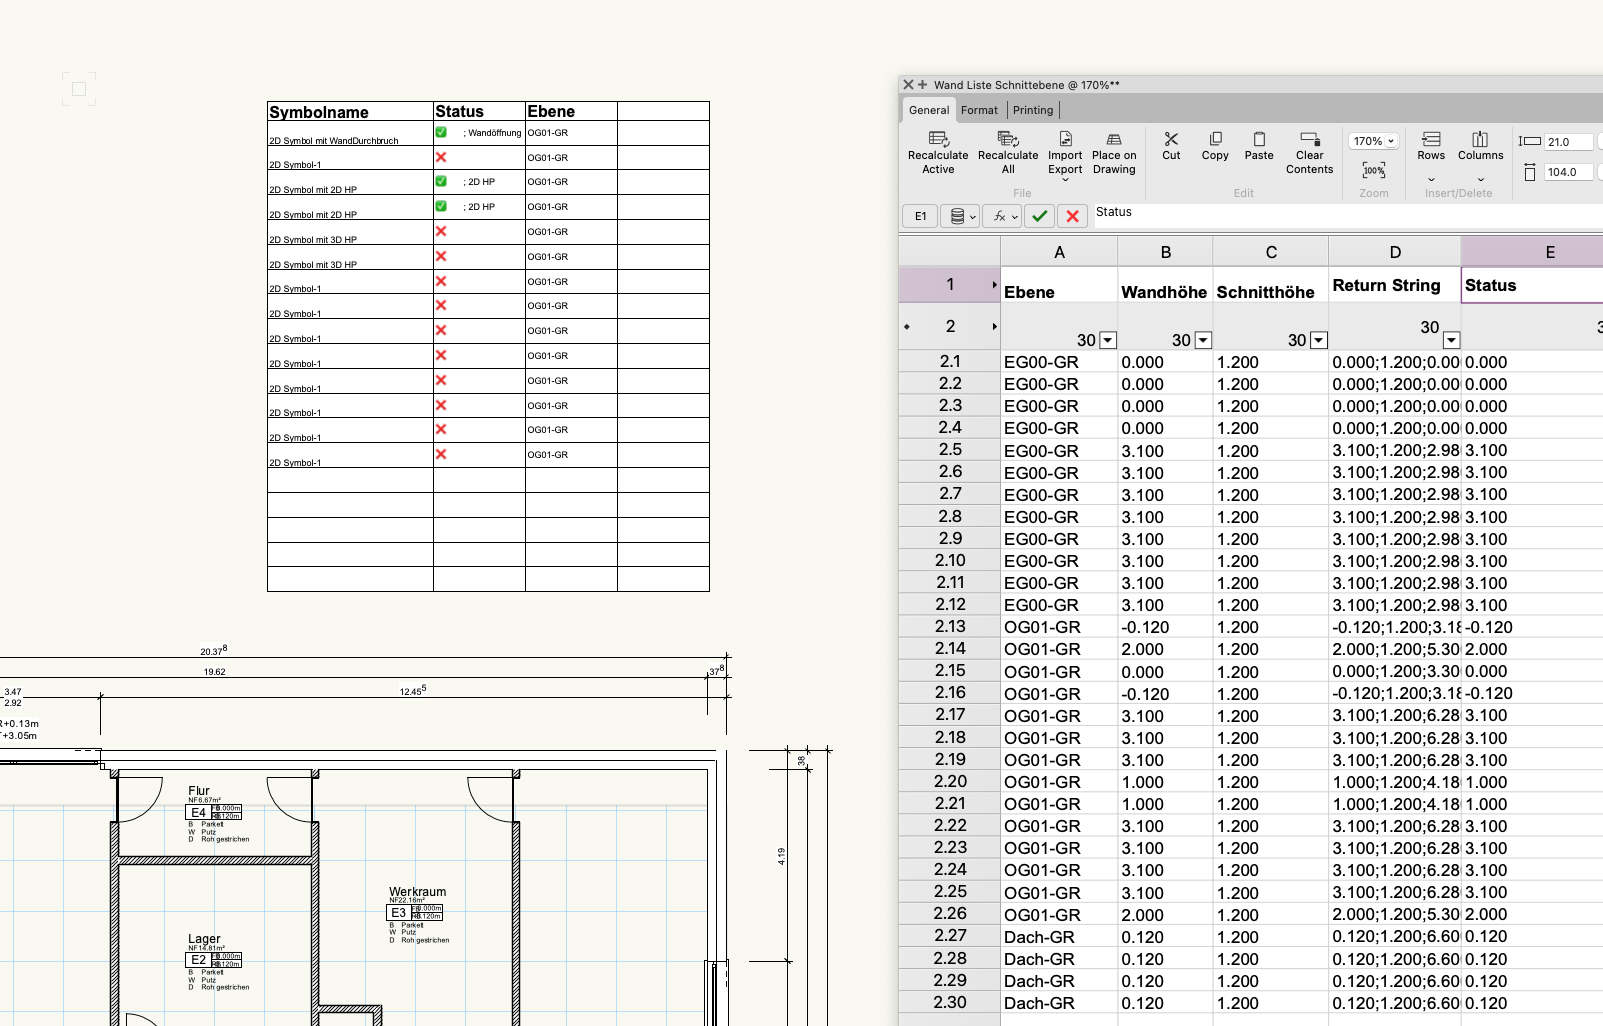Click red X status of first 2D Symbol-1 row
The height and width of the screenshot is (1026, 1603).
[x=441, y=157]
